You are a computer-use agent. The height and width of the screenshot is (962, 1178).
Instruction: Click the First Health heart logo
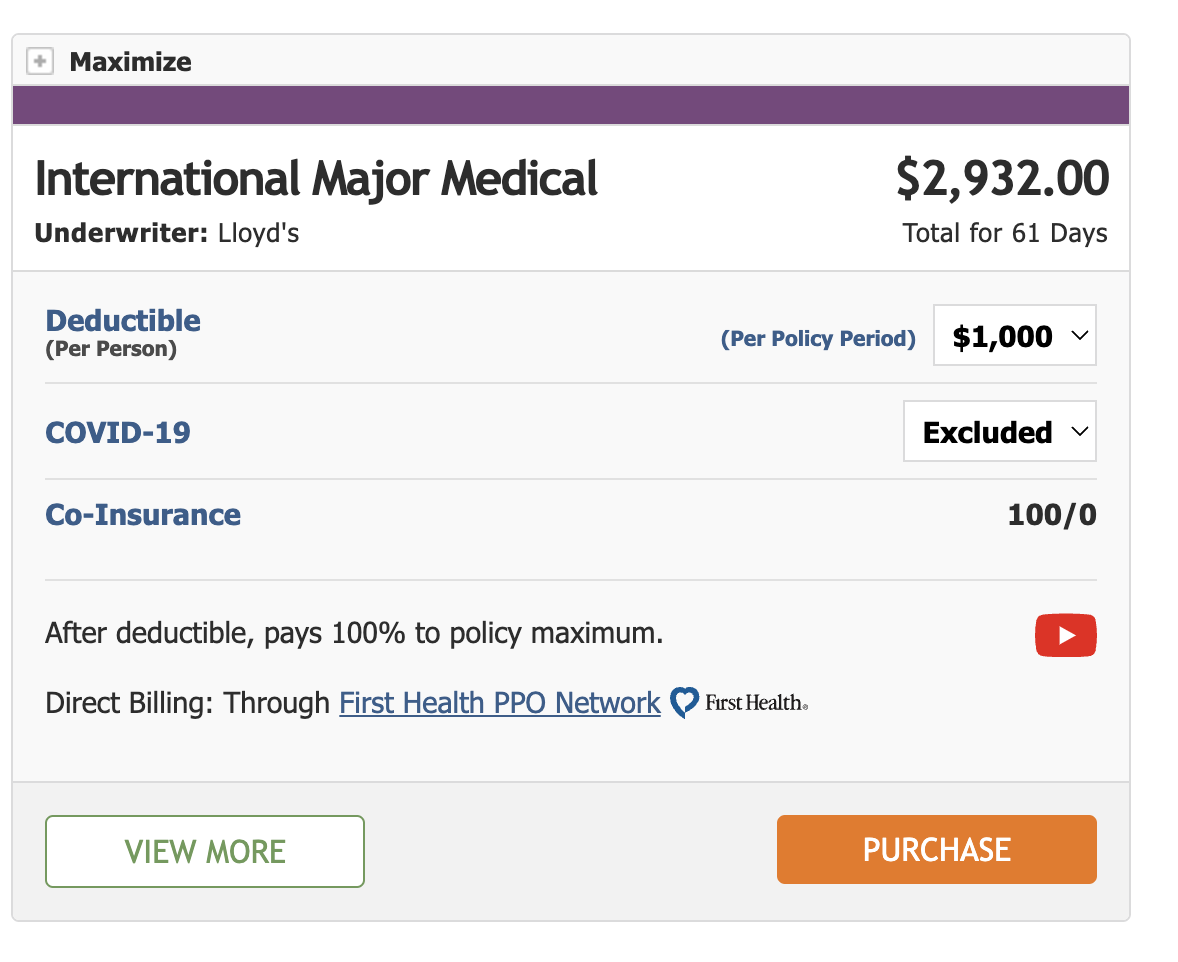tap(684, 703)
